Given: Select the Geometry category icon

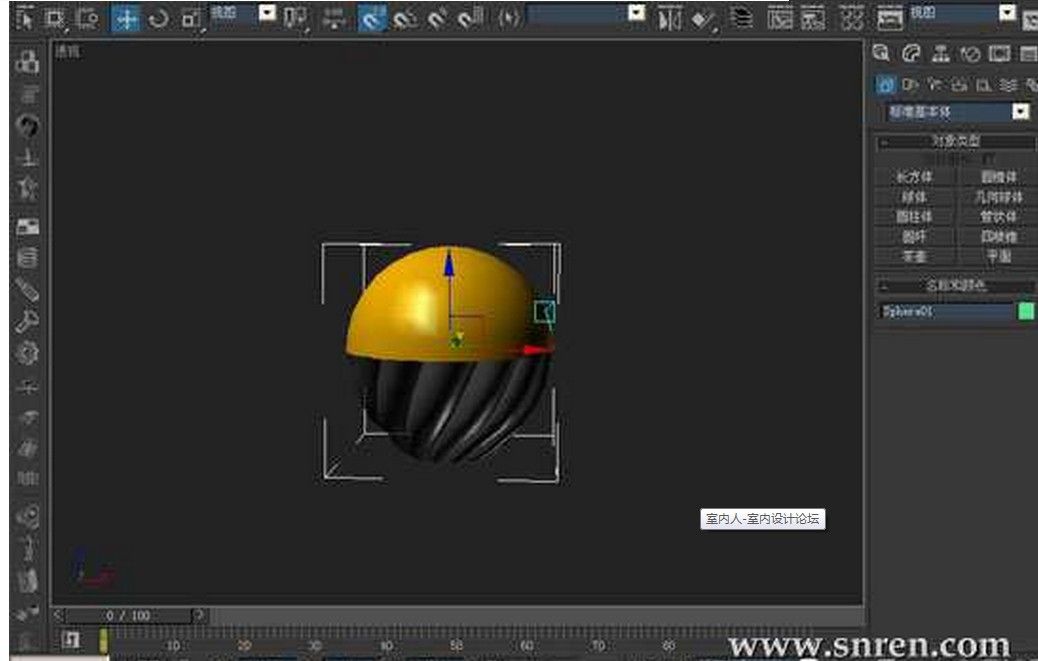Looking at the screenshot, I should (885, 85).
